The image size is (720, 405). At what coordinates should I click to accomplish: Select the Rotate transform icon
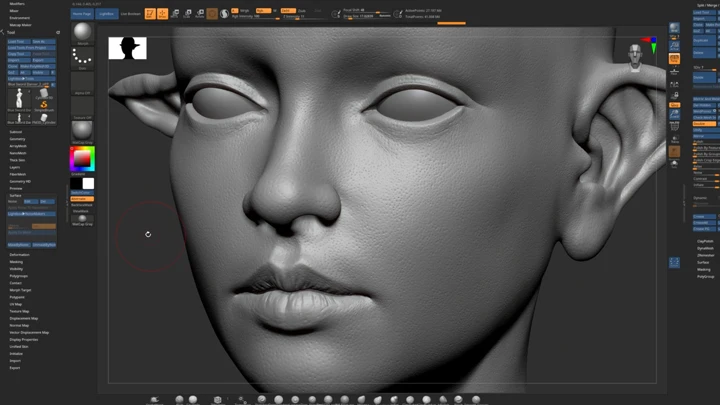(200, 14)
